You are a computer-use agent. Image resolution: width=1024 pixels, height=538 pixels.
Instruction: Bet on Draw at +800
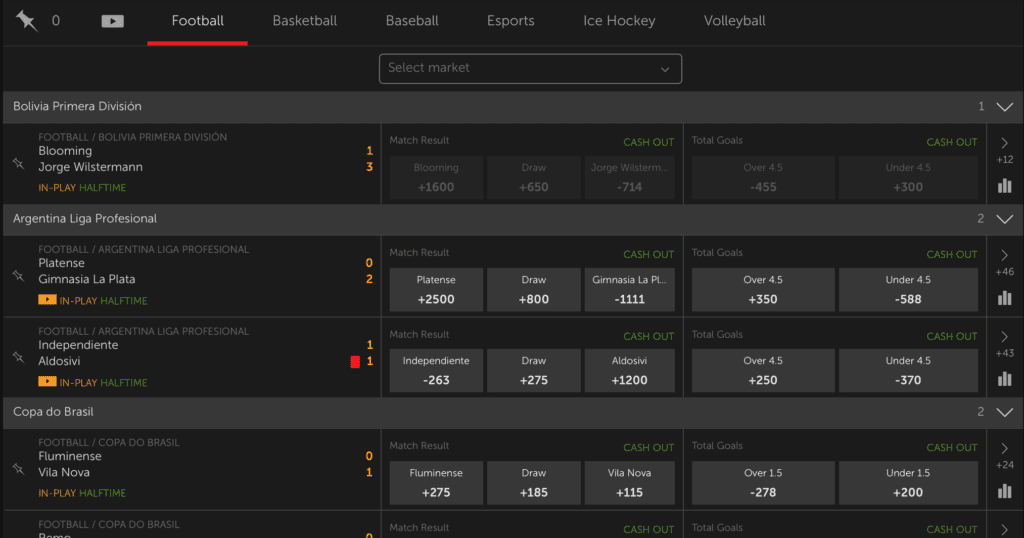(x=534, y=290)
